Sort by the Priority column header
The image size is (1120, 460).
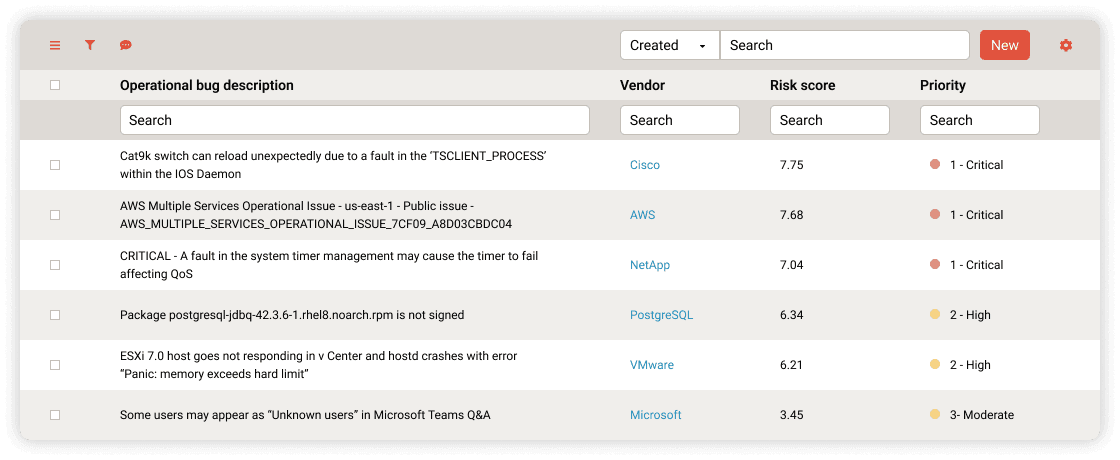tap(943, 85)
